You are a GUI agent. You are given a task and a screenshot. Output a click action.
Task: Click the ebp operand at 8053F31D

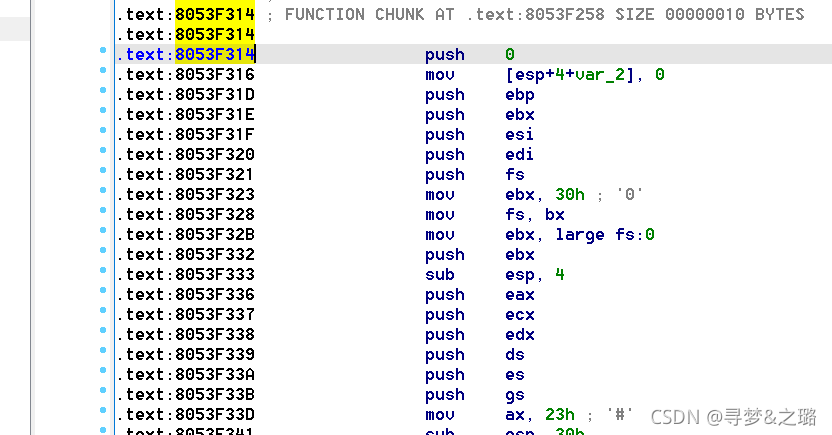[x=520, y=95]
